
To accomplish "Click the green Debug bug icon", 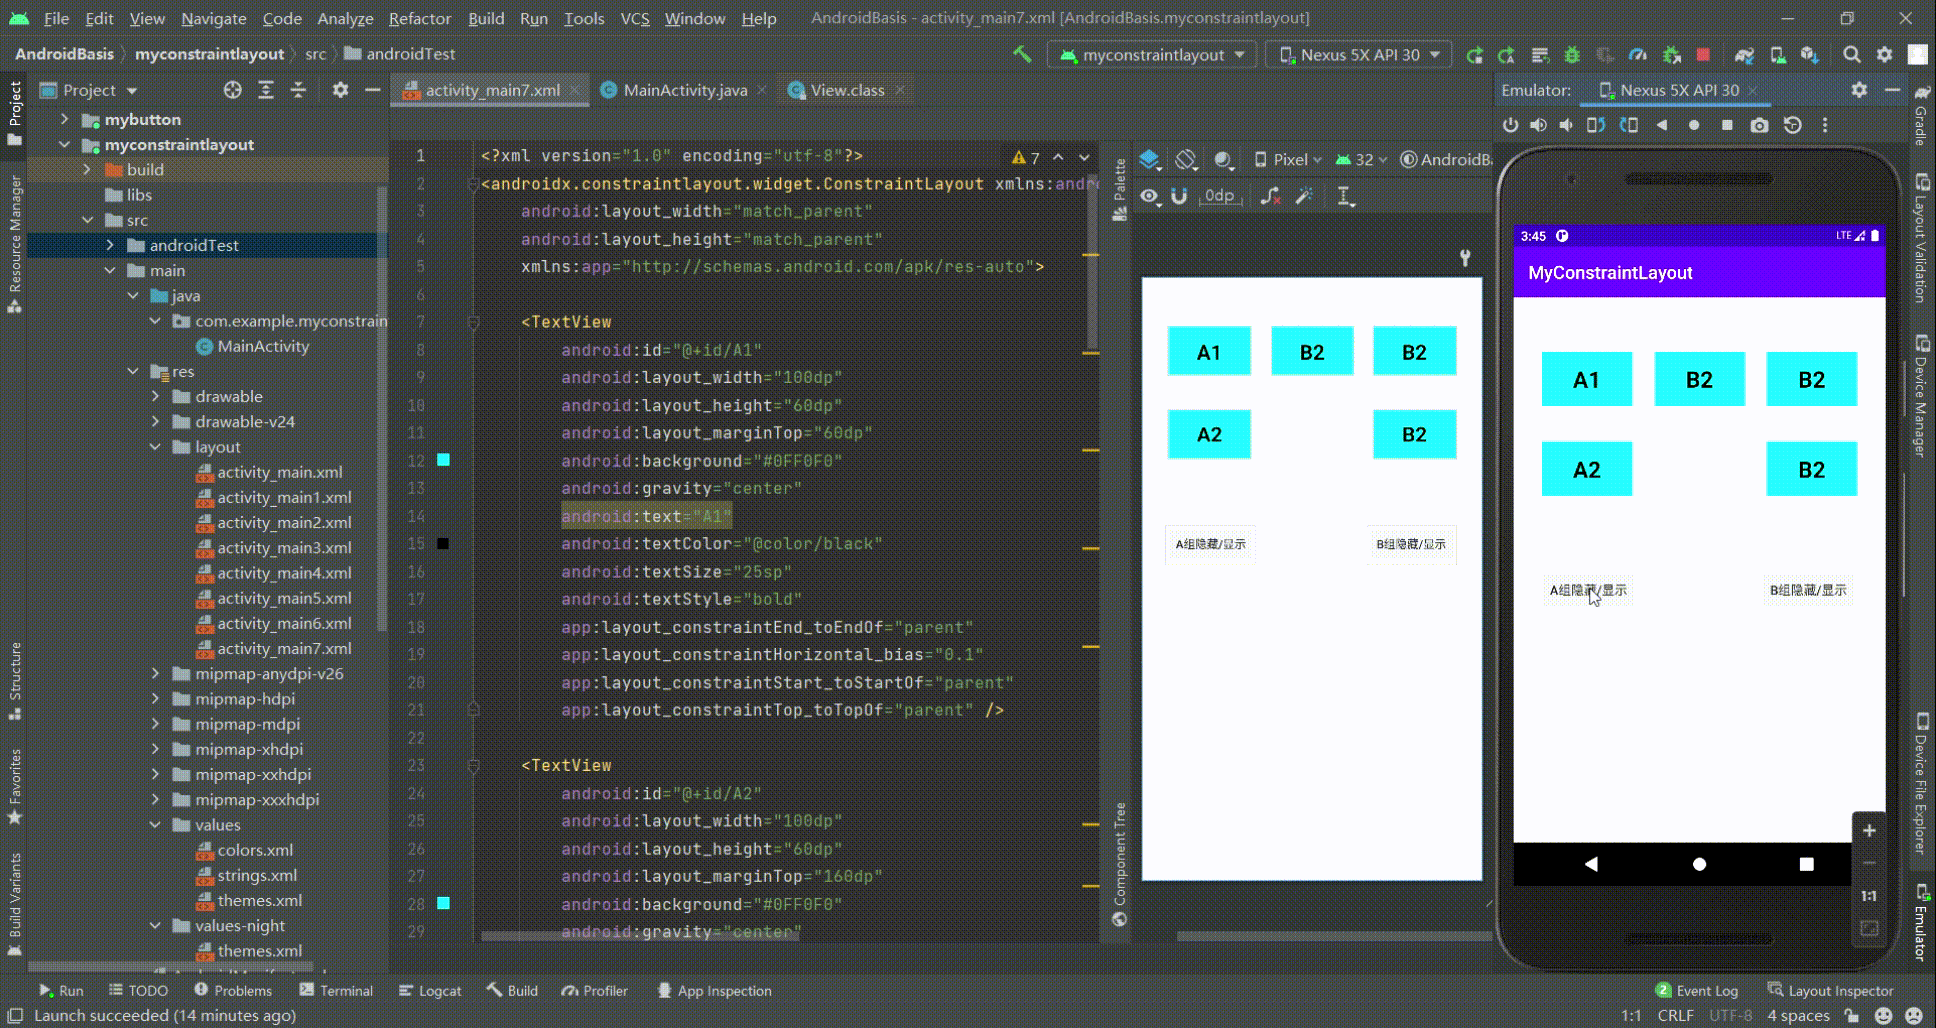I will [x=1572, y=55].
